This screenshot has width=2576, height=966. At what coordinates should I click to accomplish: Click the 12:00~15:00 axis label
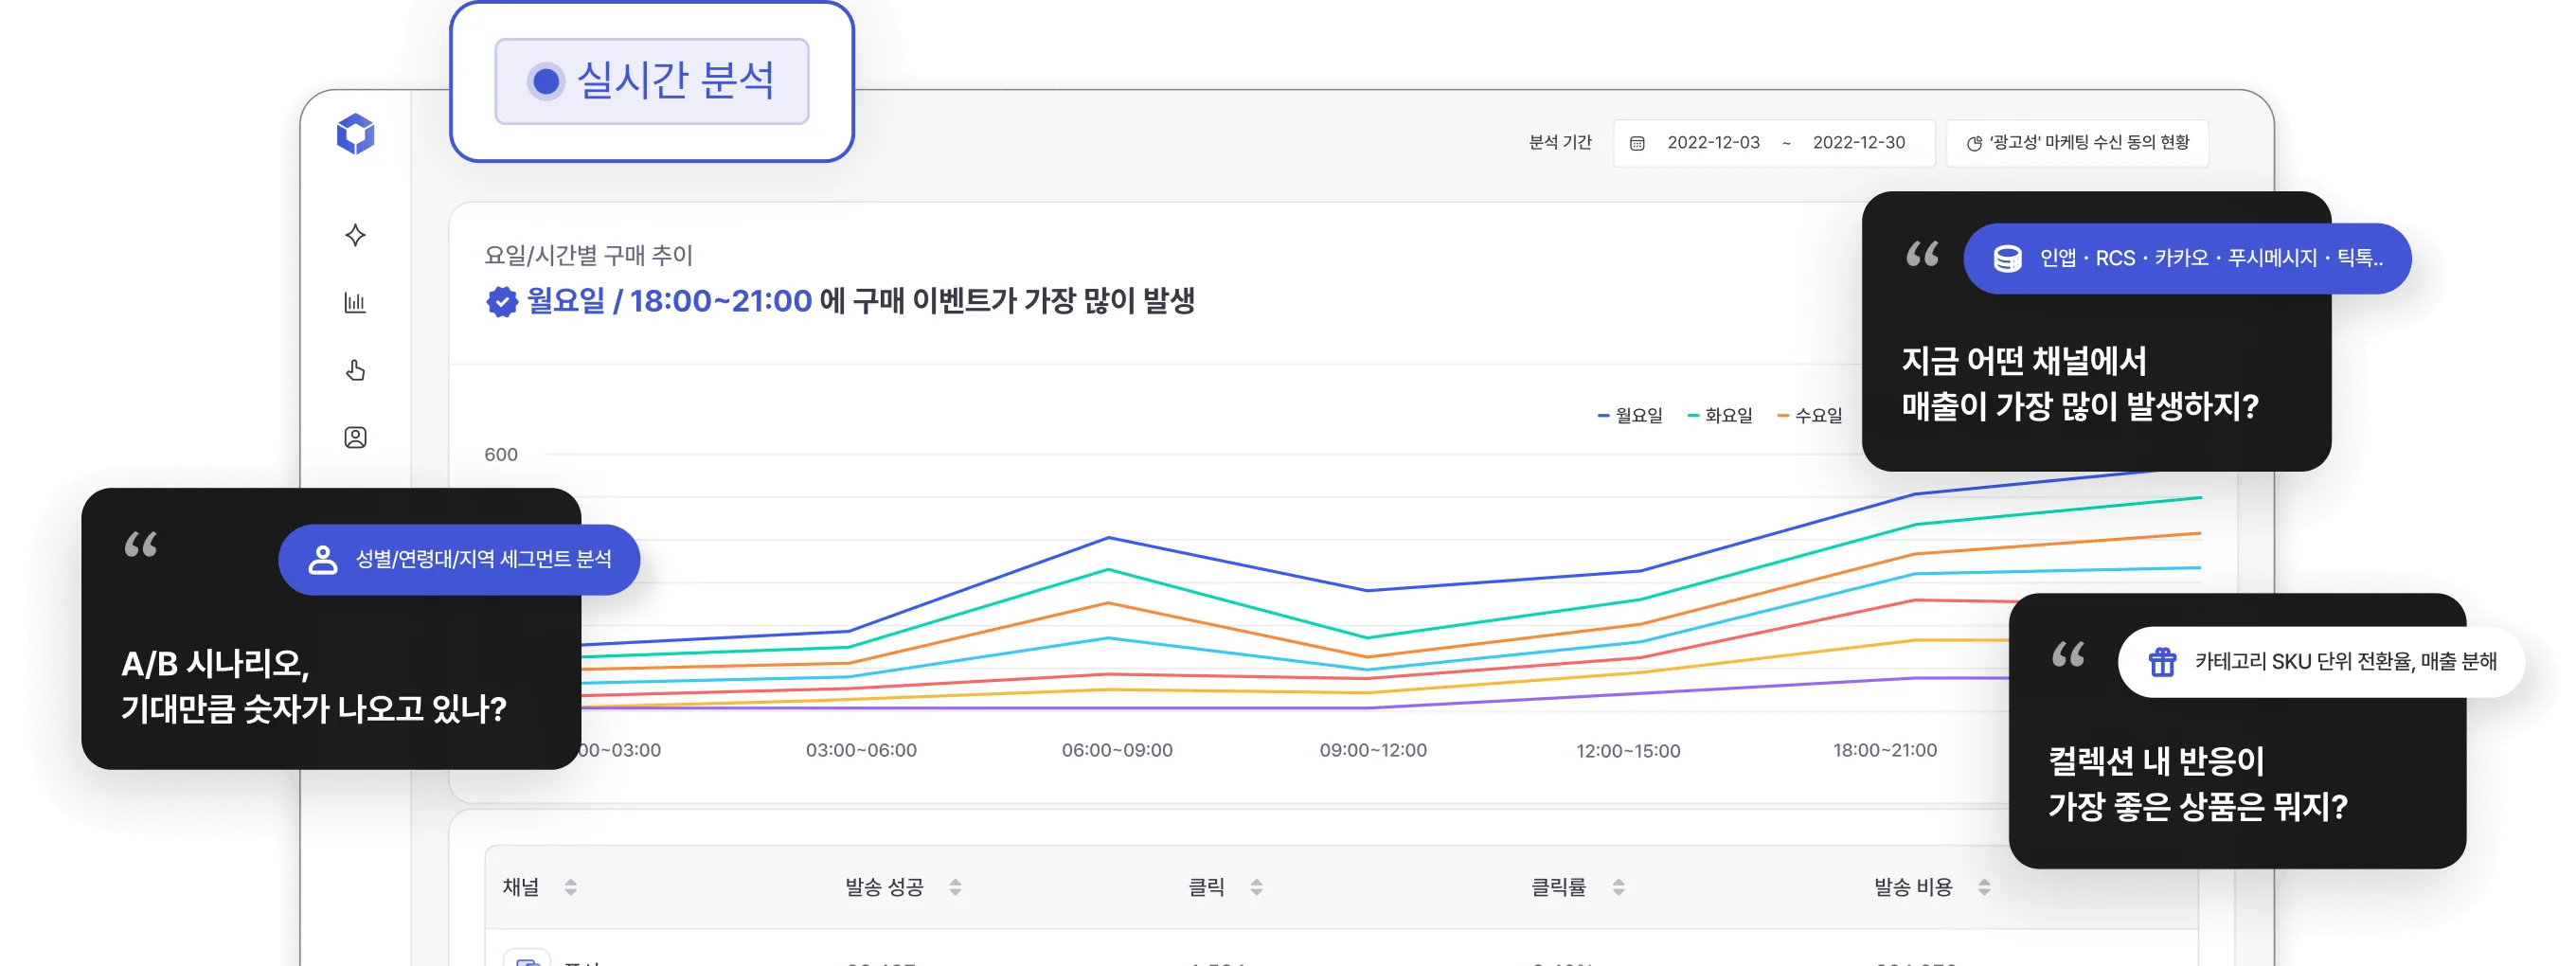click(x=1628, y=750)
